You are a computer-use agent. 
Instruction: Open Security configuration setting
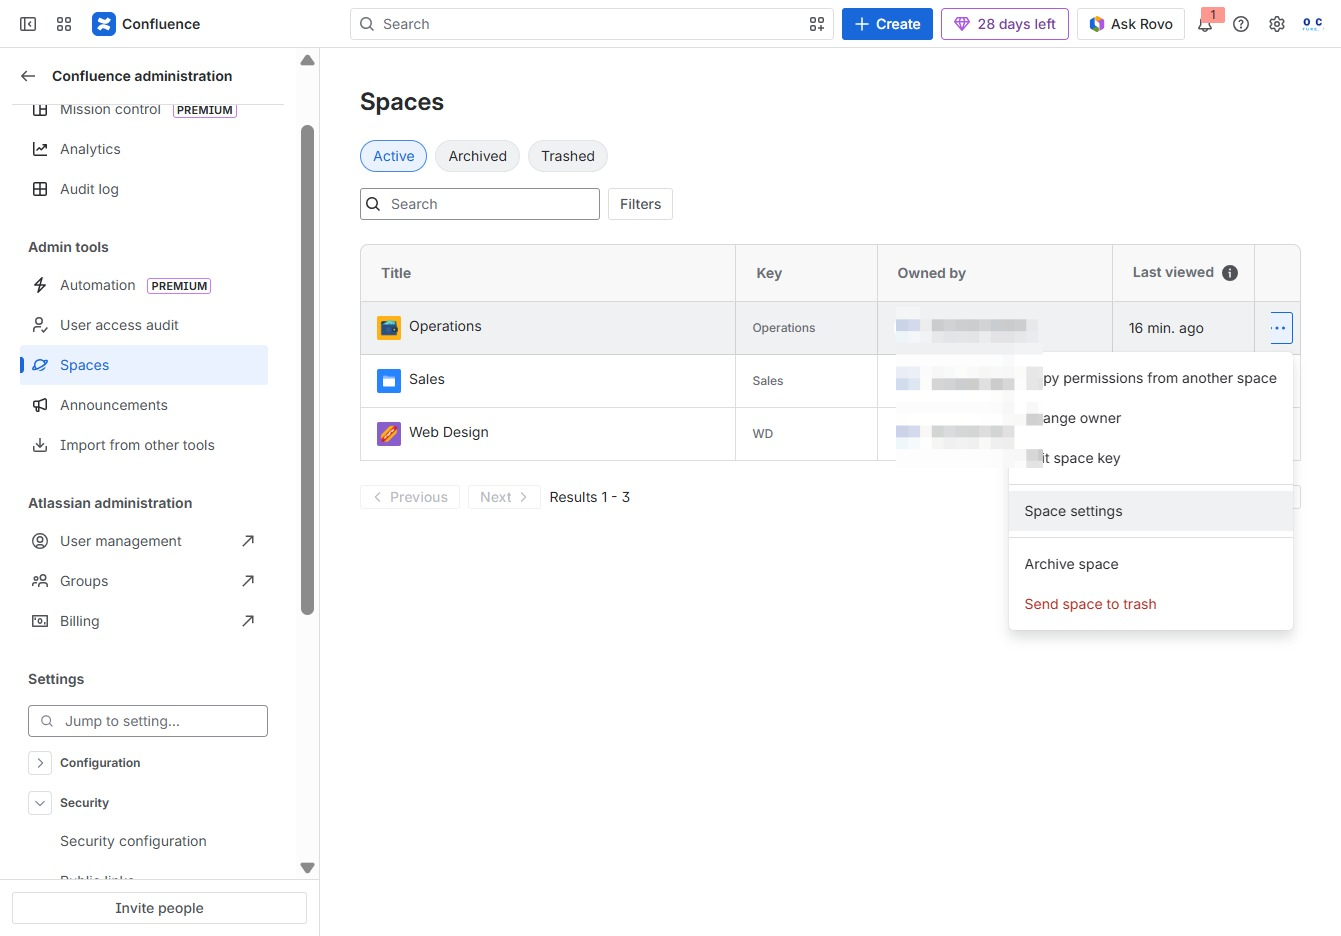(133, 841)
